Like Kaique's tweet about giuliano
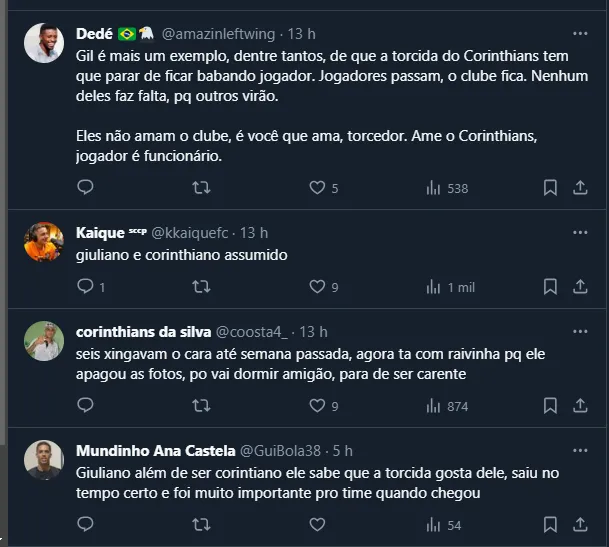The image size is (609, 547). point(317,287)
